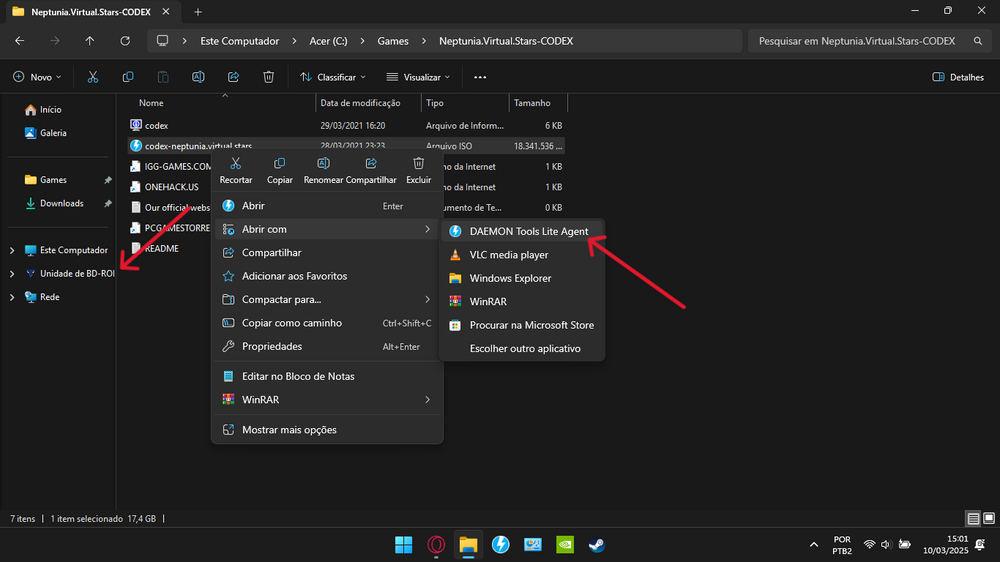
Task: Click Abrir in the context menu
Action: point(327,205)
